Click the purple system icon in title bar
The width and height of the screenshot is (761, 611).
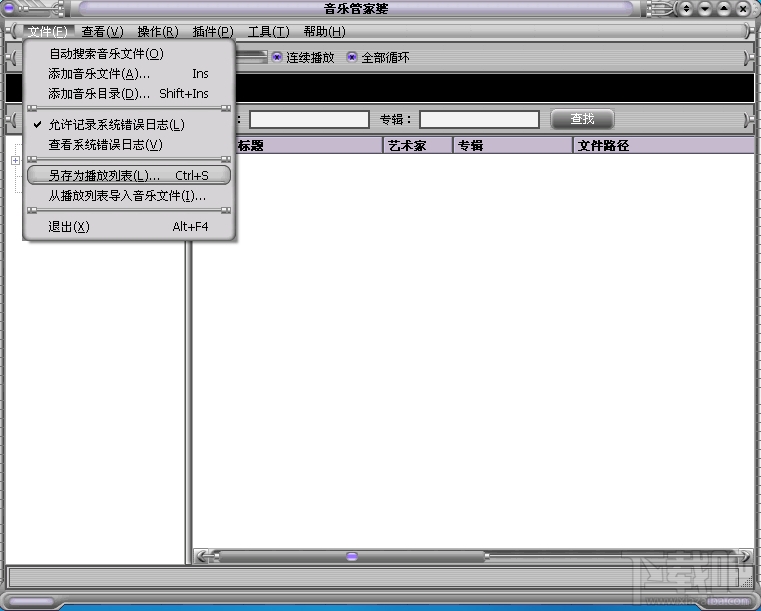pos(9,7)
